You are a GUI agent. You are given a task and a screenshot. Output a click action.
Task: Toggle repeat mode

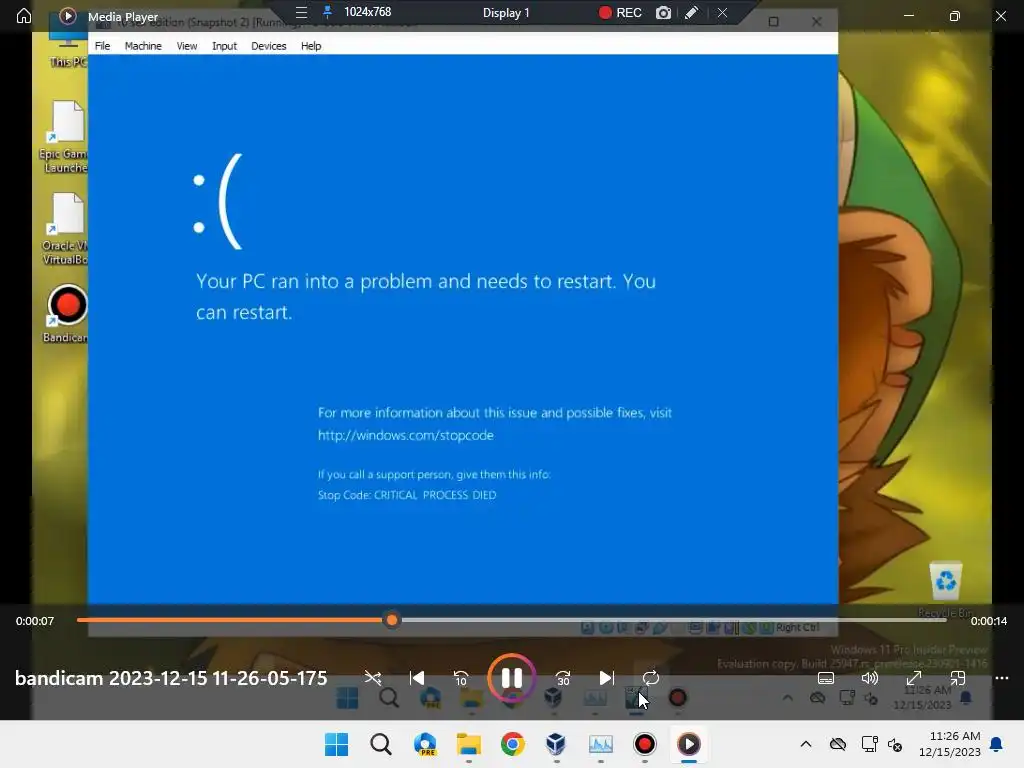650,678
